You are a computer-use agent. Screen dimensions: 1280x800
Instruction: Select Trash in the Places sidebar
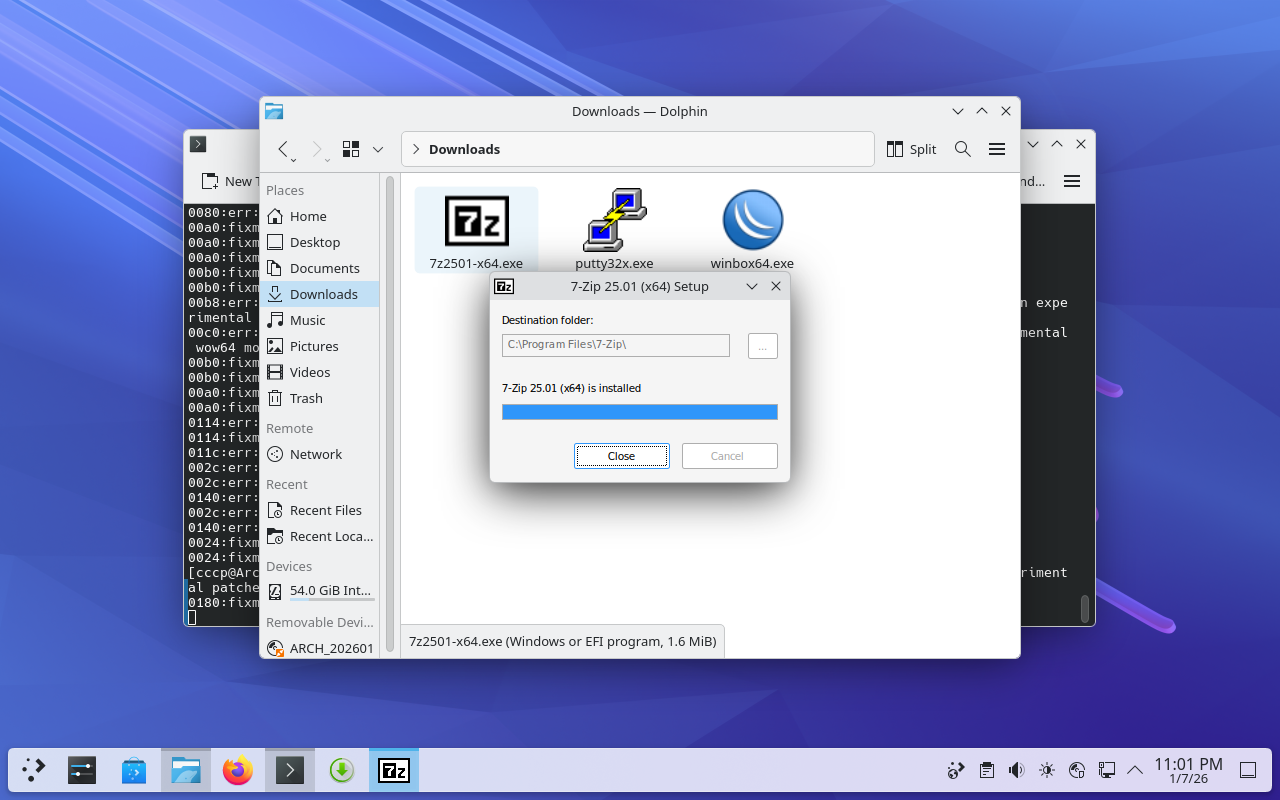(x=306, y=398)
